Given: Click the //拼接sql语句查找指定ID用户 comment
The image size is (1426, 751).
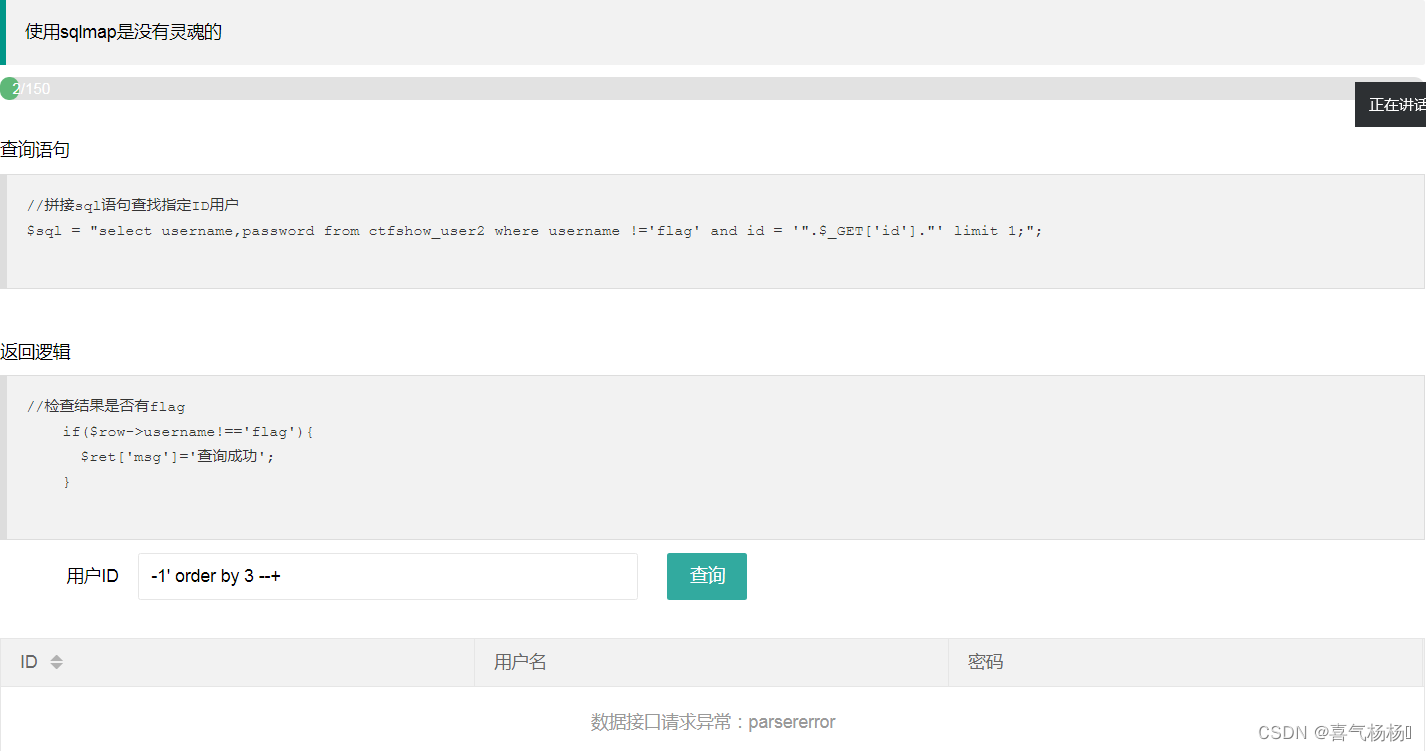Looking at the screenshot, I should click(133, 205).
